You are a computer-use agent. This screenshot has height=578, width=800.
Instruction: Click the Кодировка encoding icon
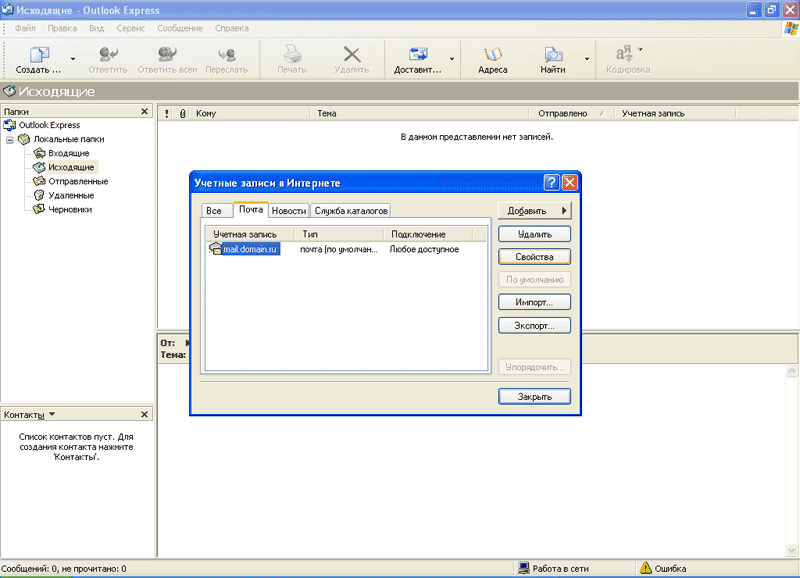point(623,54)
